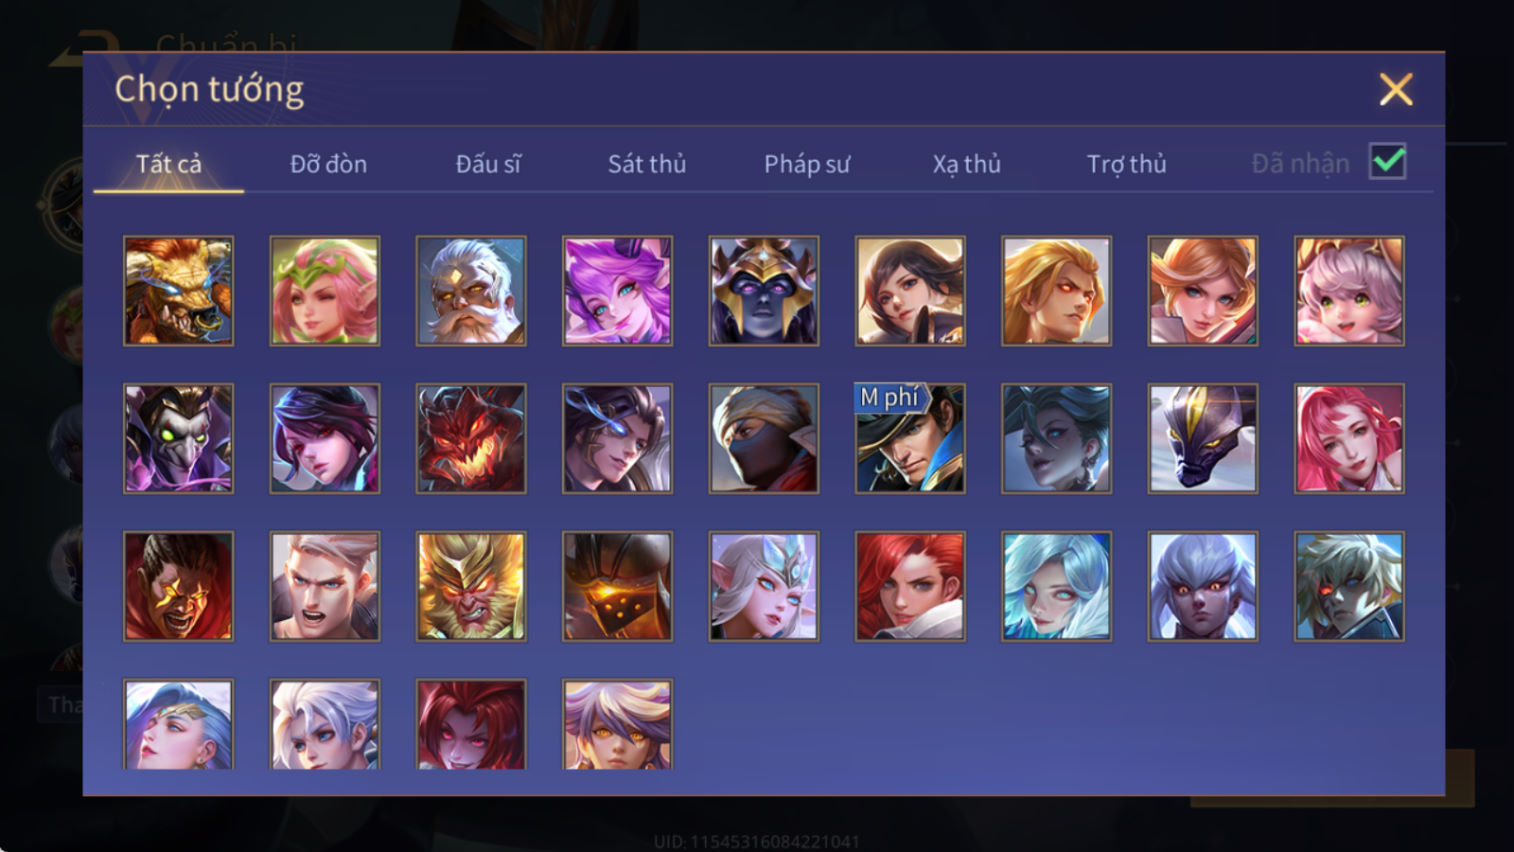Choose the masked ninja with turban hero

(x=764, y=439)
